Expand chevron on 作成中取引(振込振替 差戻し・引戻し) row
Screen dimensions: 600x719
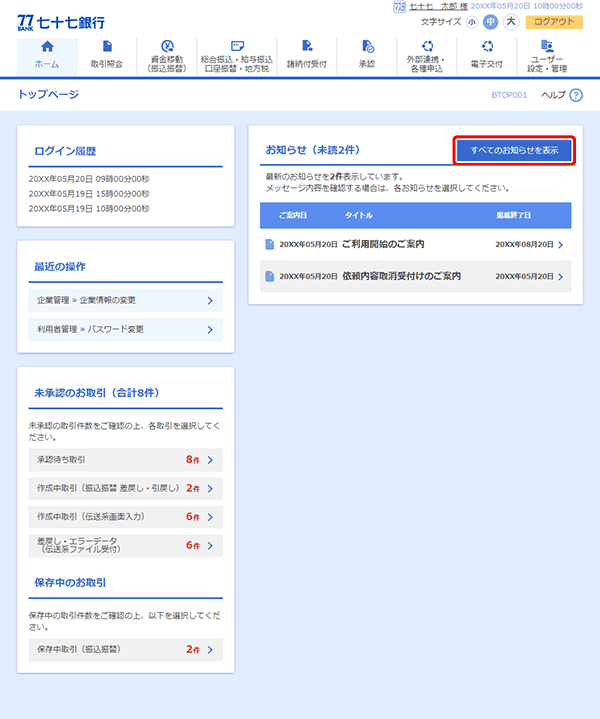click(x=210, y=488)
